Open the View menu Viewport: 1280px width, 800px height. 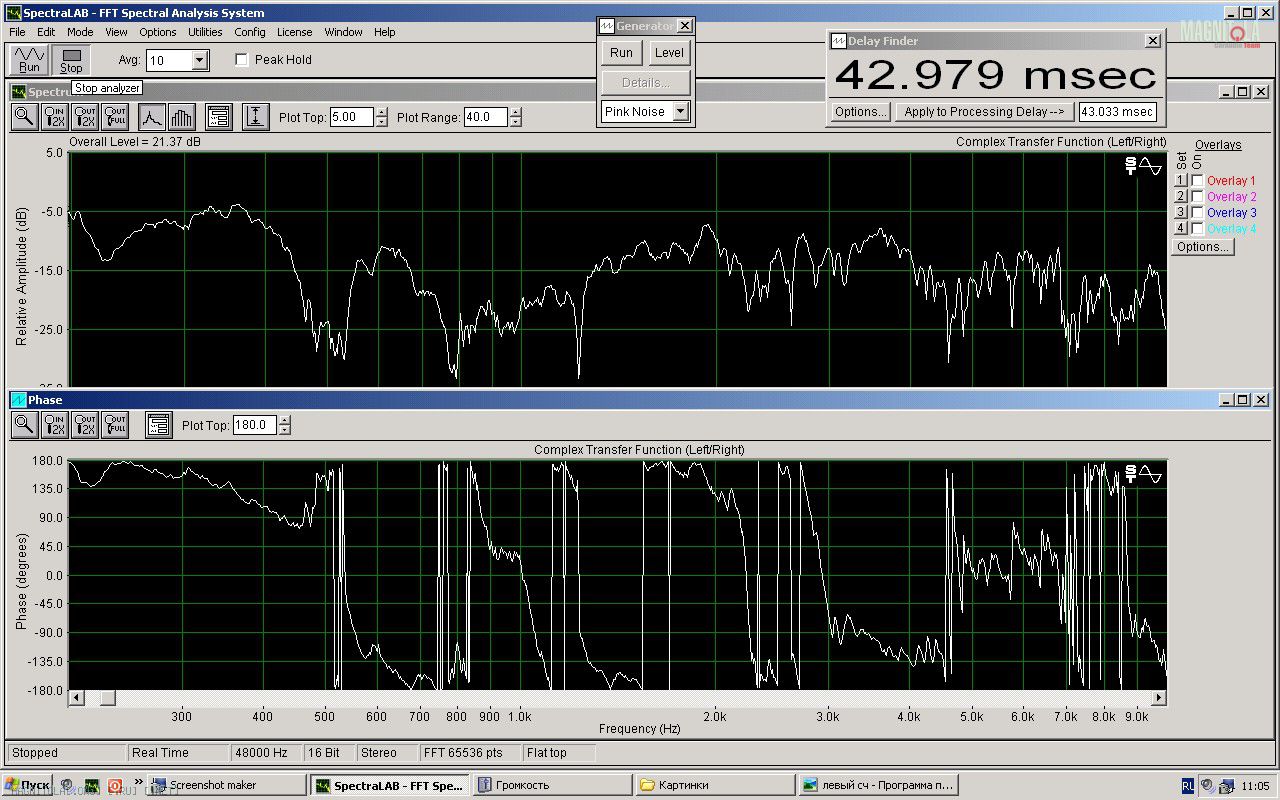pos(116,32)
